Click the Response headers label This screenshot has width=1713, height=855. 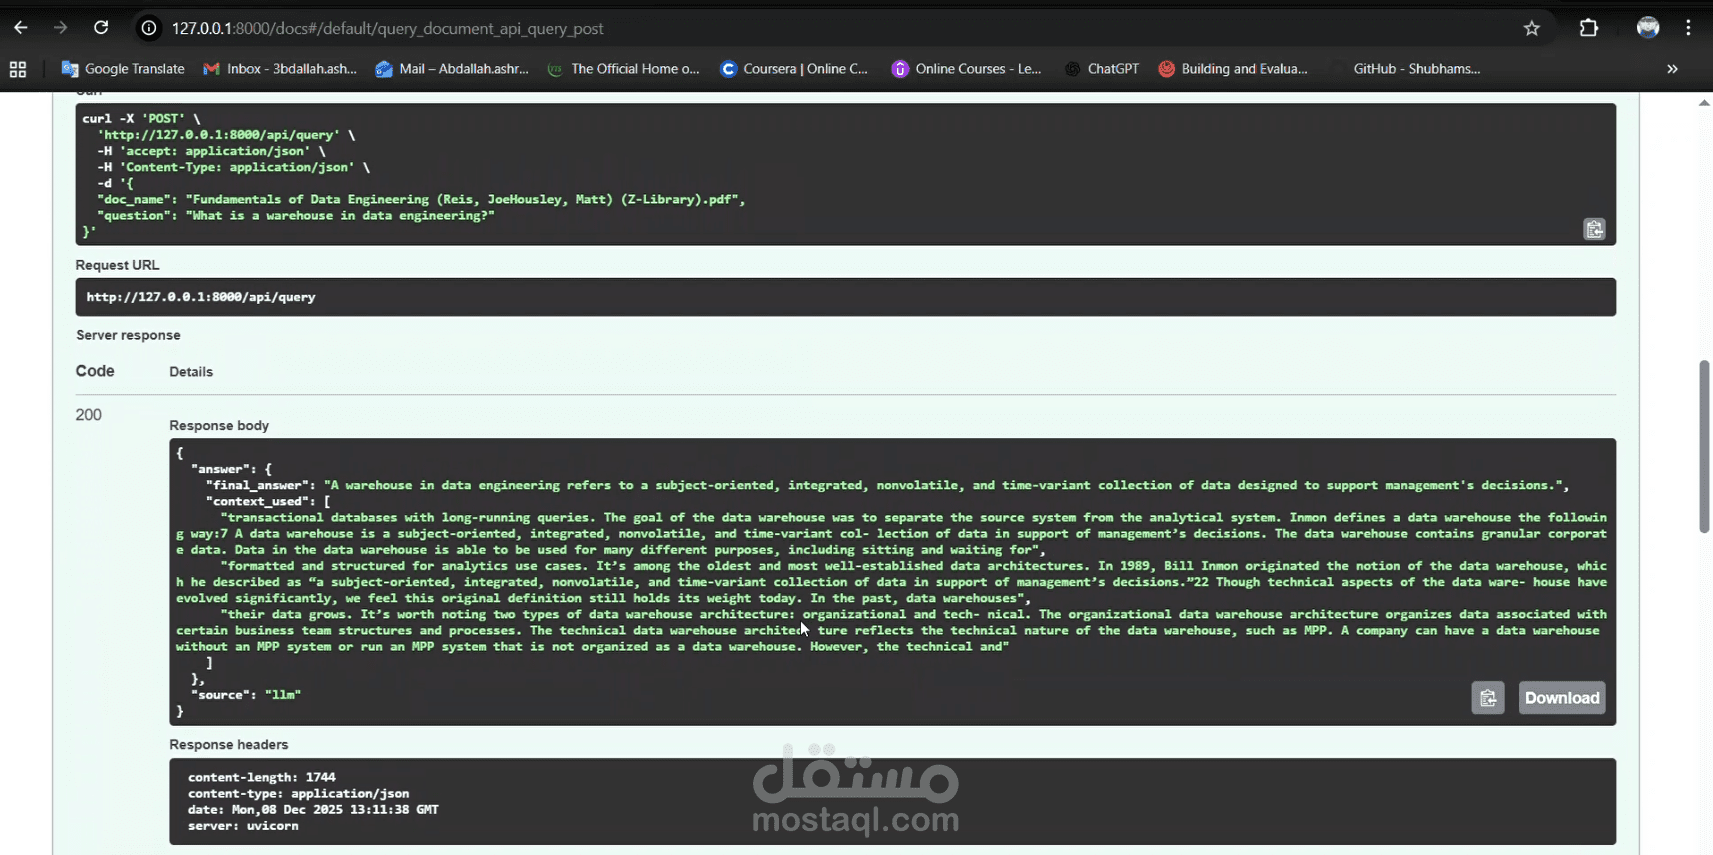(228, 744)
